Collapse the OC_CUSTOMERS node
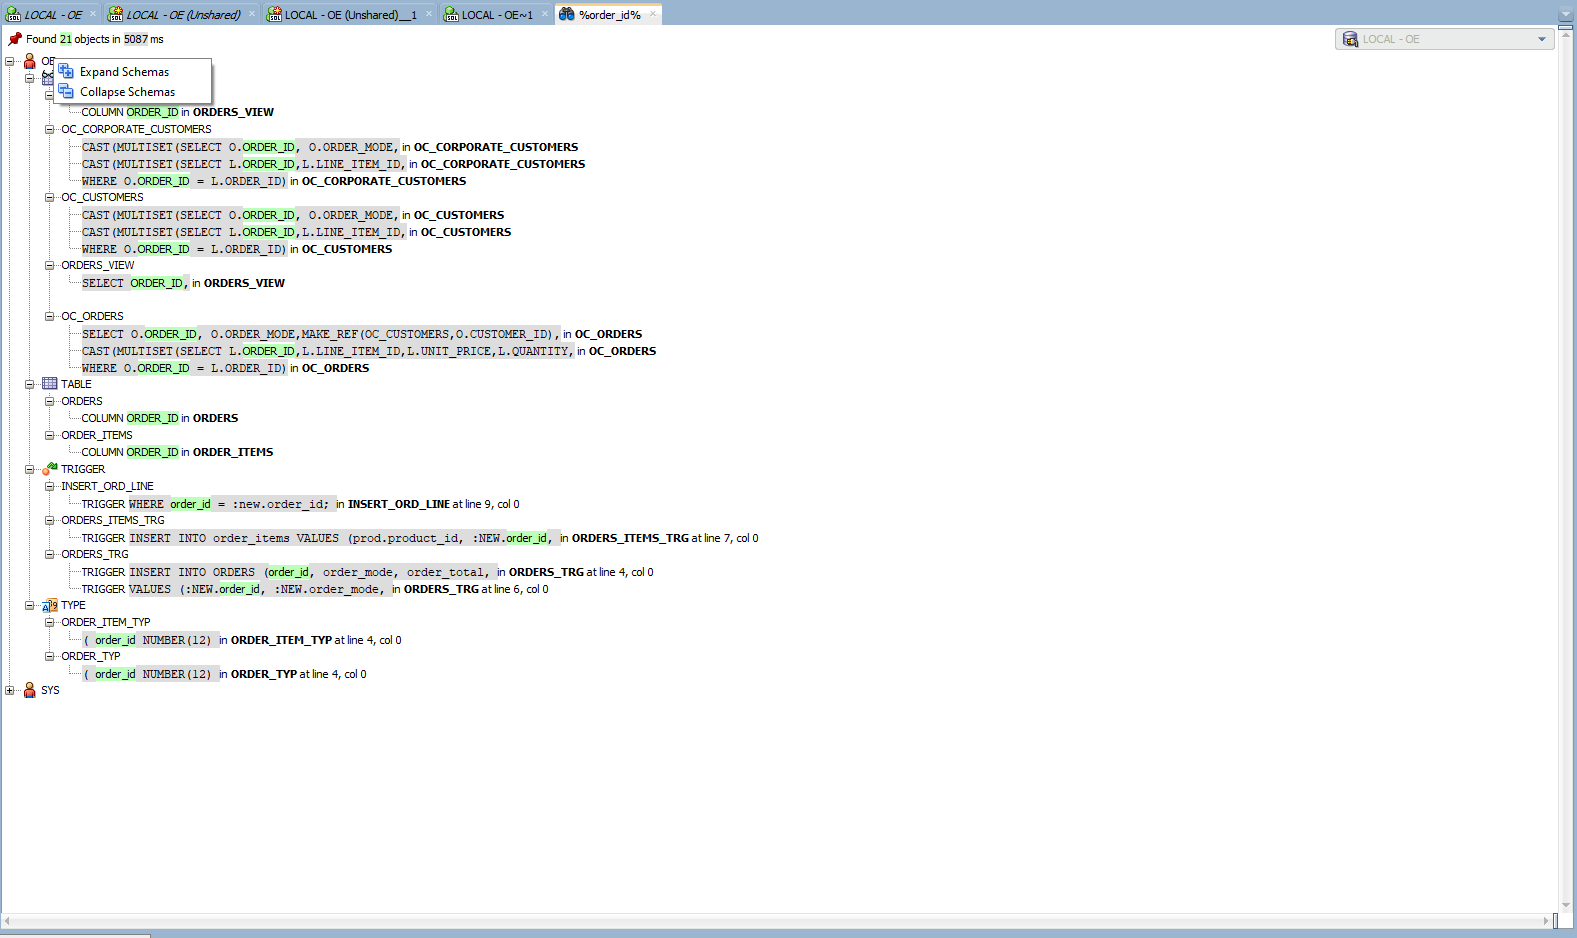The width and height of the screenshot is (1577, 938). pyautogui.click(x=49, y=197)
